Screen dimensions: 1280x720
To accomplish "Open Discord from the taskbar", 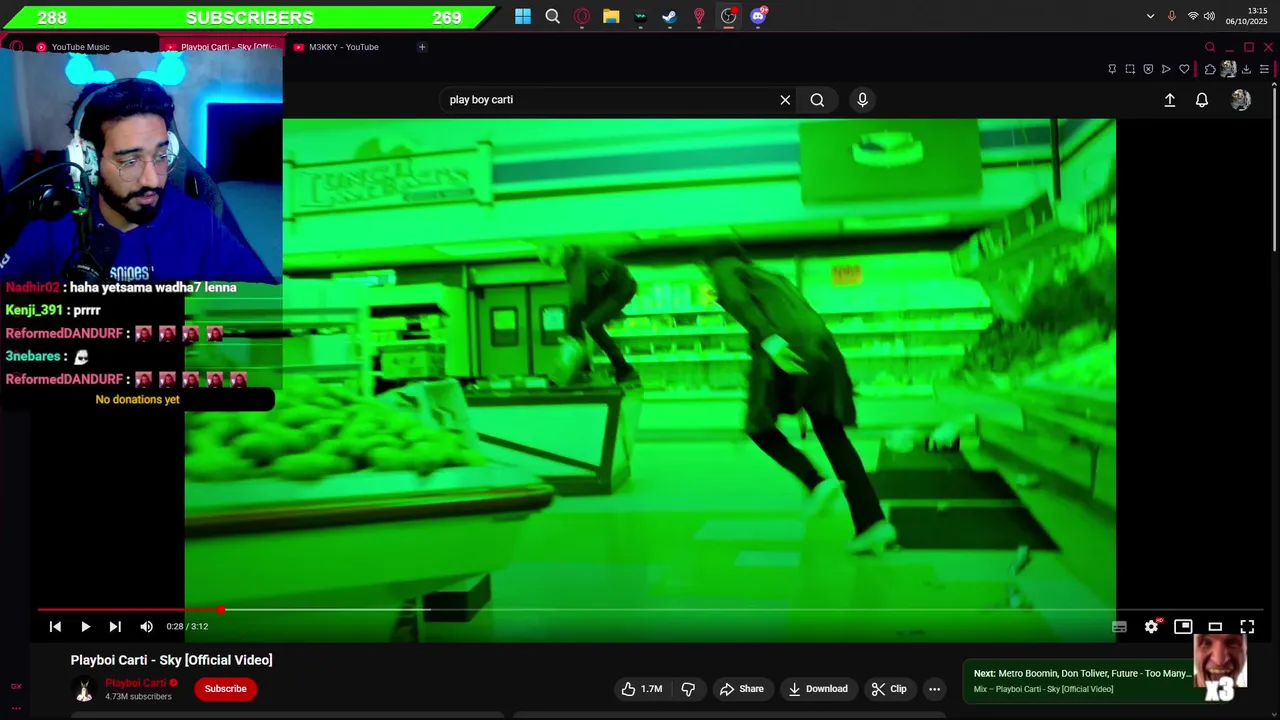I will pos(758,16).
